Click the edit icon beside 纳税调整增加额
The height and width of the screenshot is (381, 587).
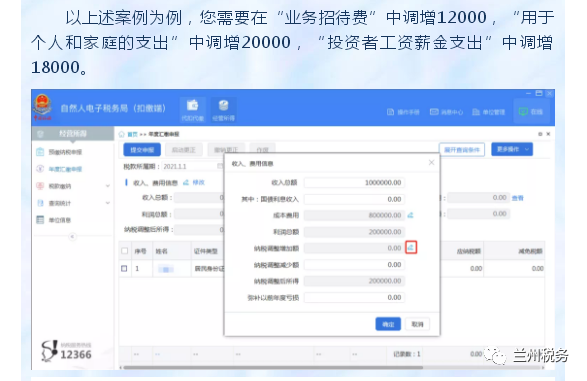[411, 248]
